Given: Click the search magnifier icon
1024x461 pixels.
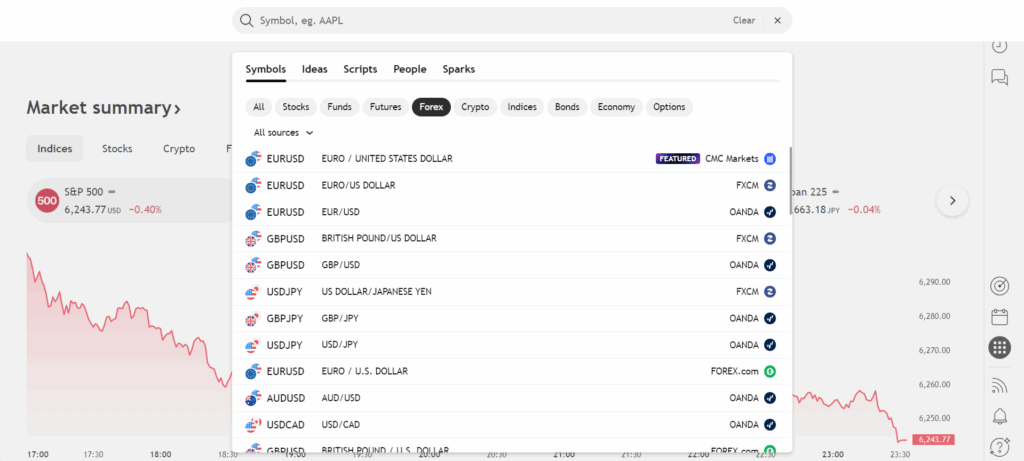Looking at the screenshot, I should click(x=246, y=20).
